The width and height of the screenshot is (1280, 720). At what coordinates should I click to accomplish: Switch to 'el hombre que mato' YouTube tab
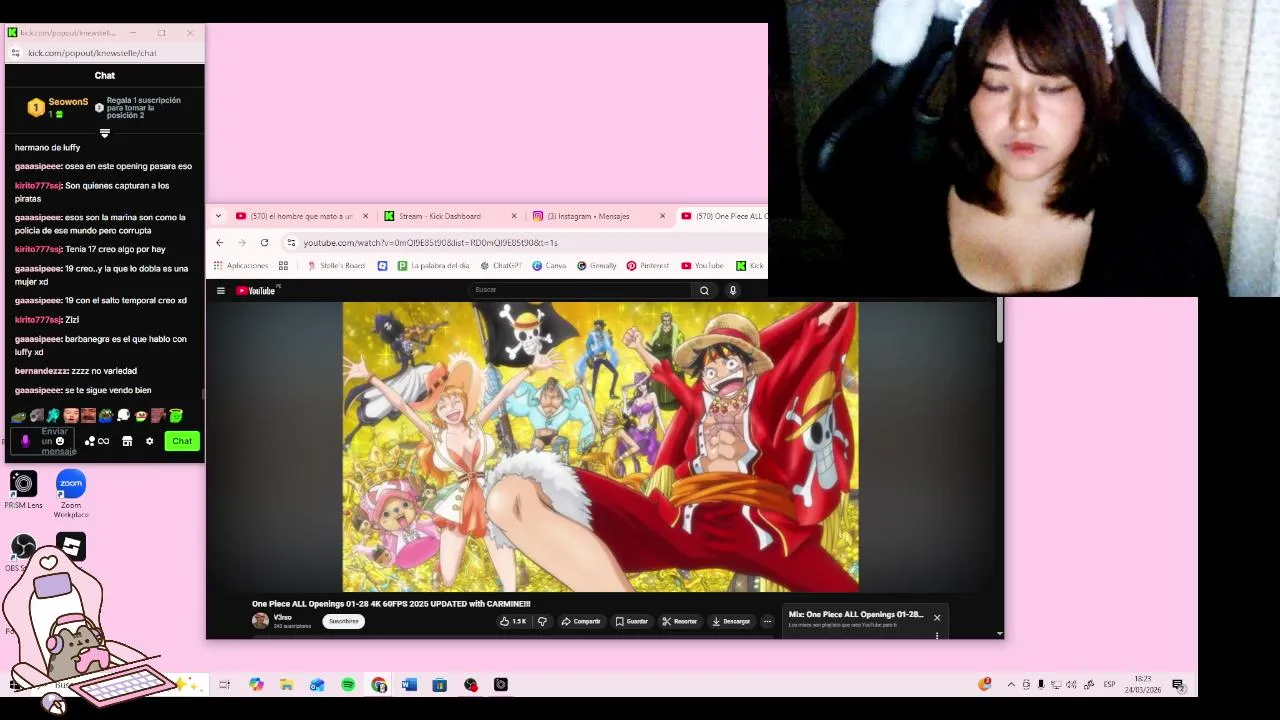tap(300, 216)
